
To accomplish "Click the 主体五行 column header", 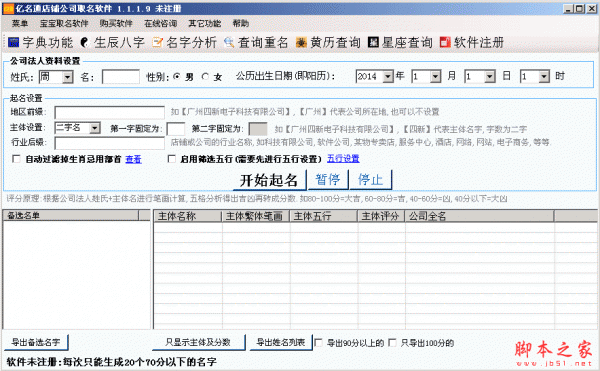I will coord(323,216).
